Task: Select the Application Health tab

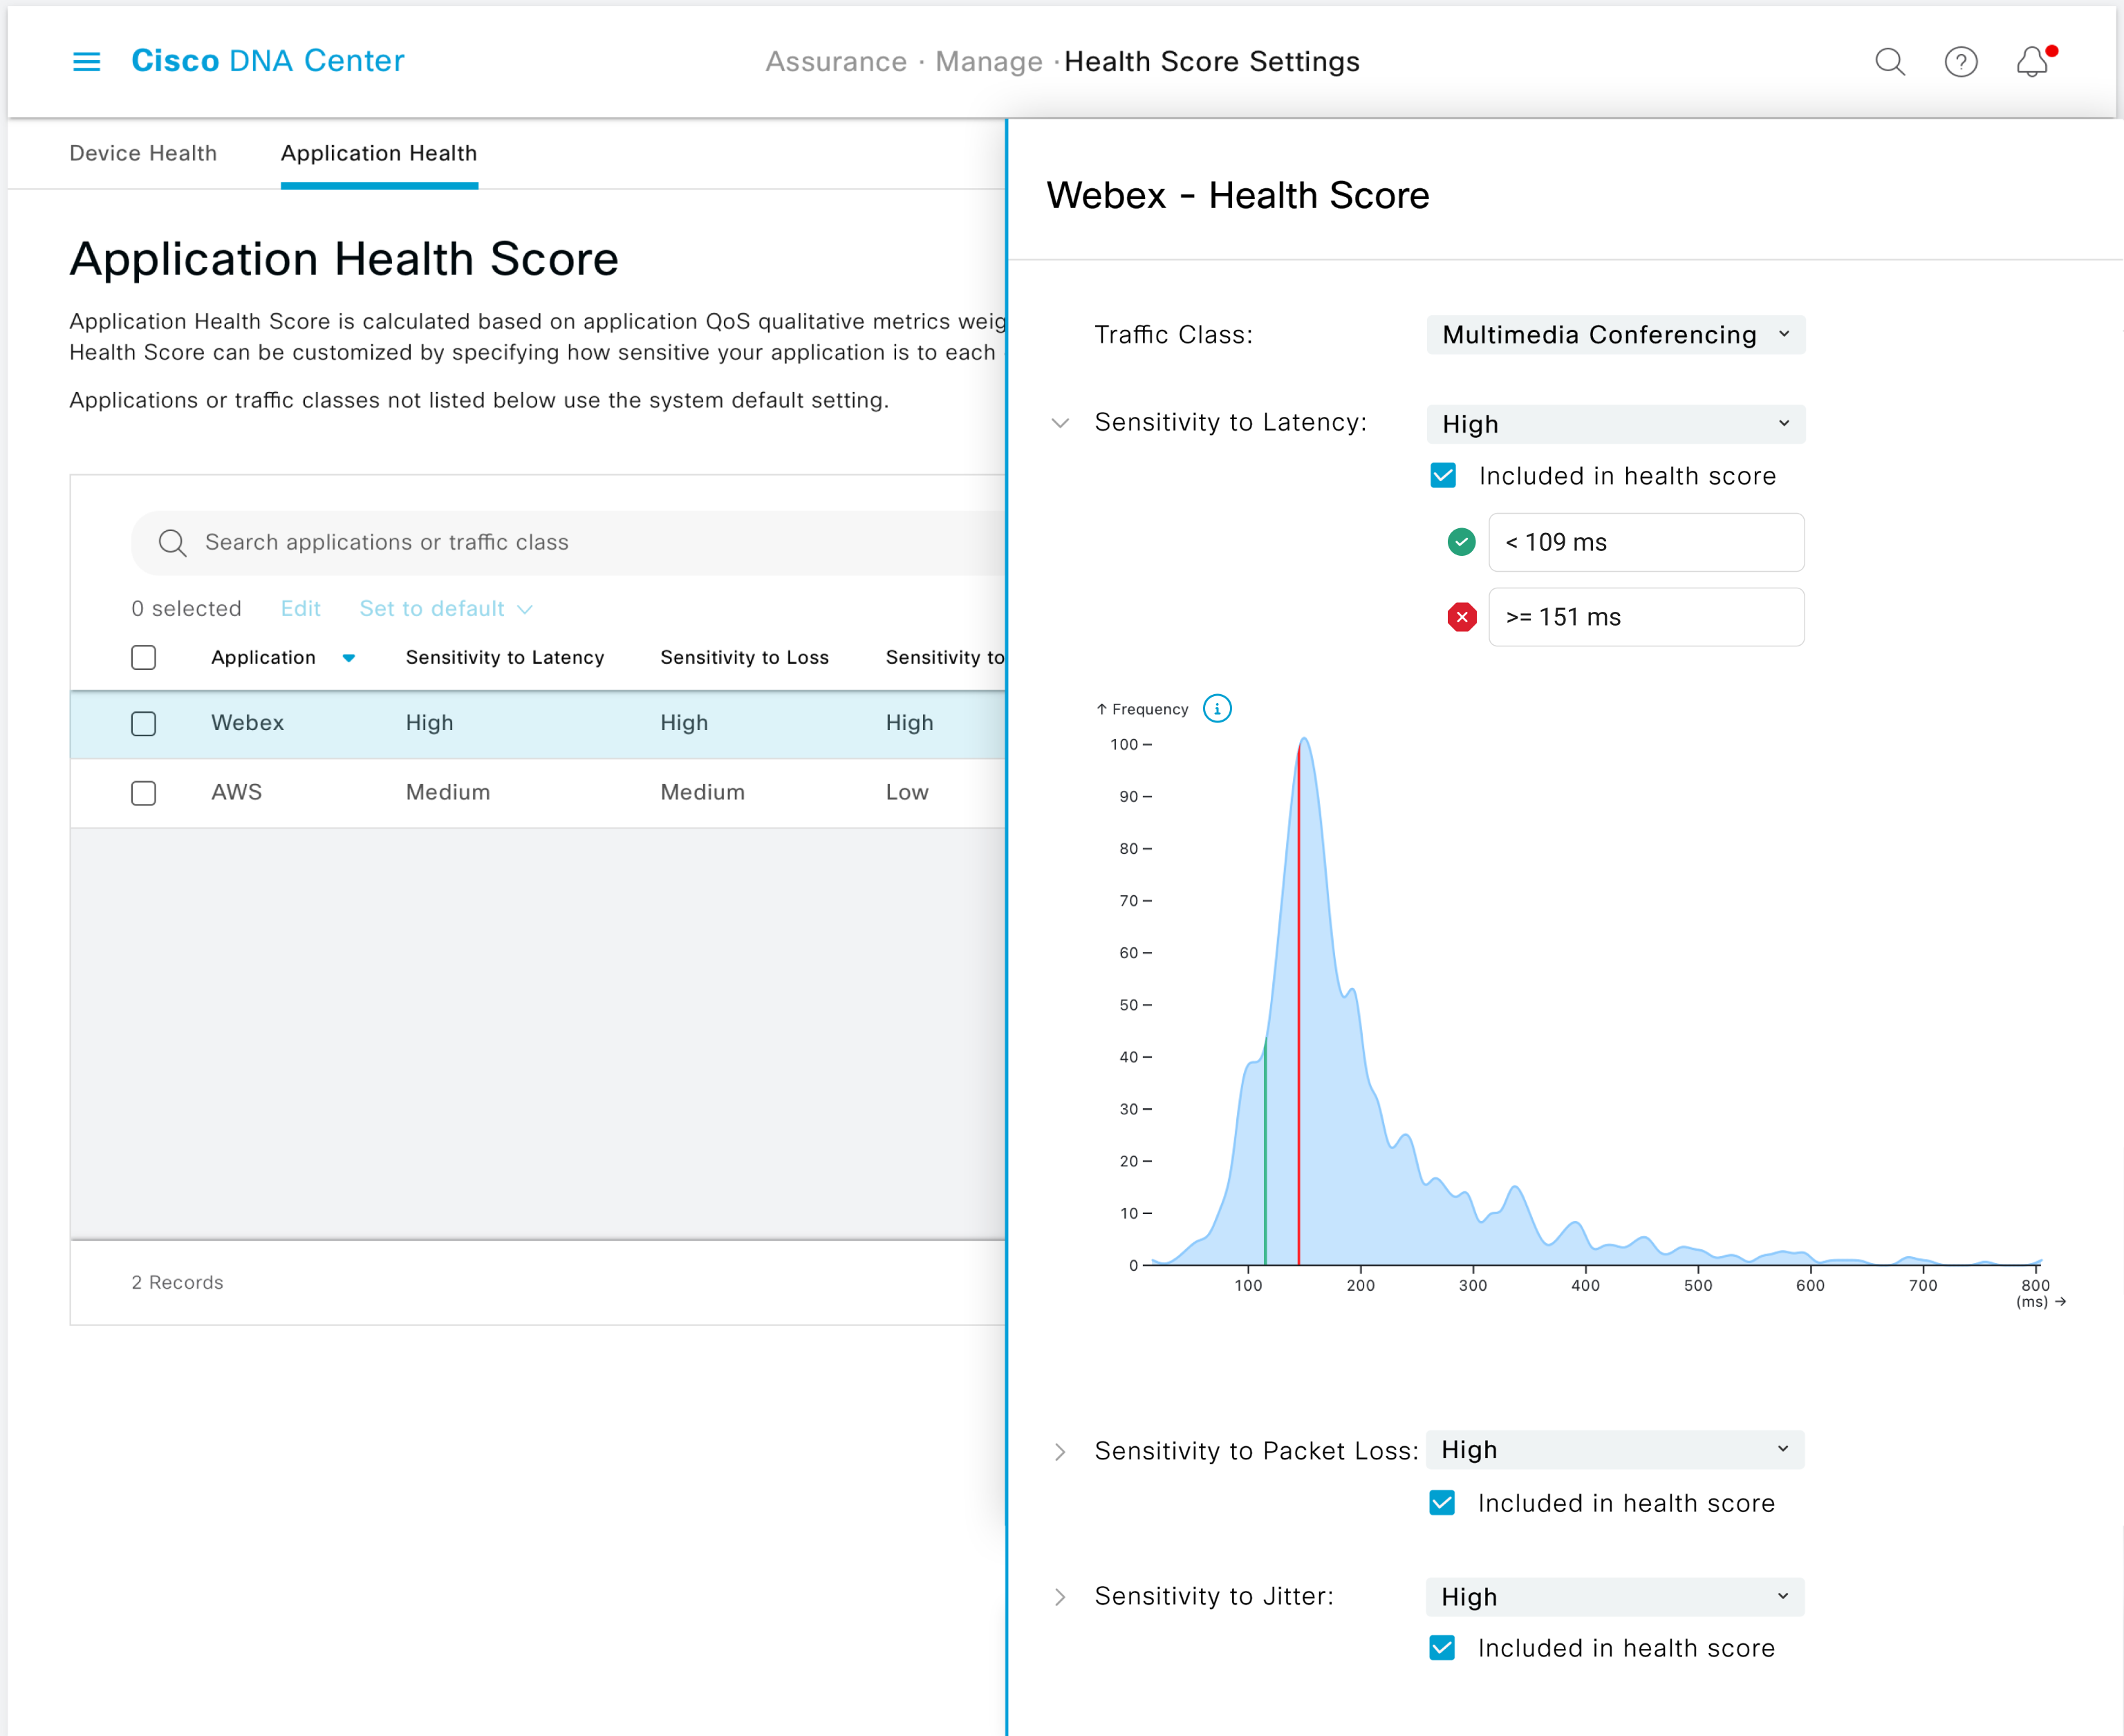Action: click(379, 153)
